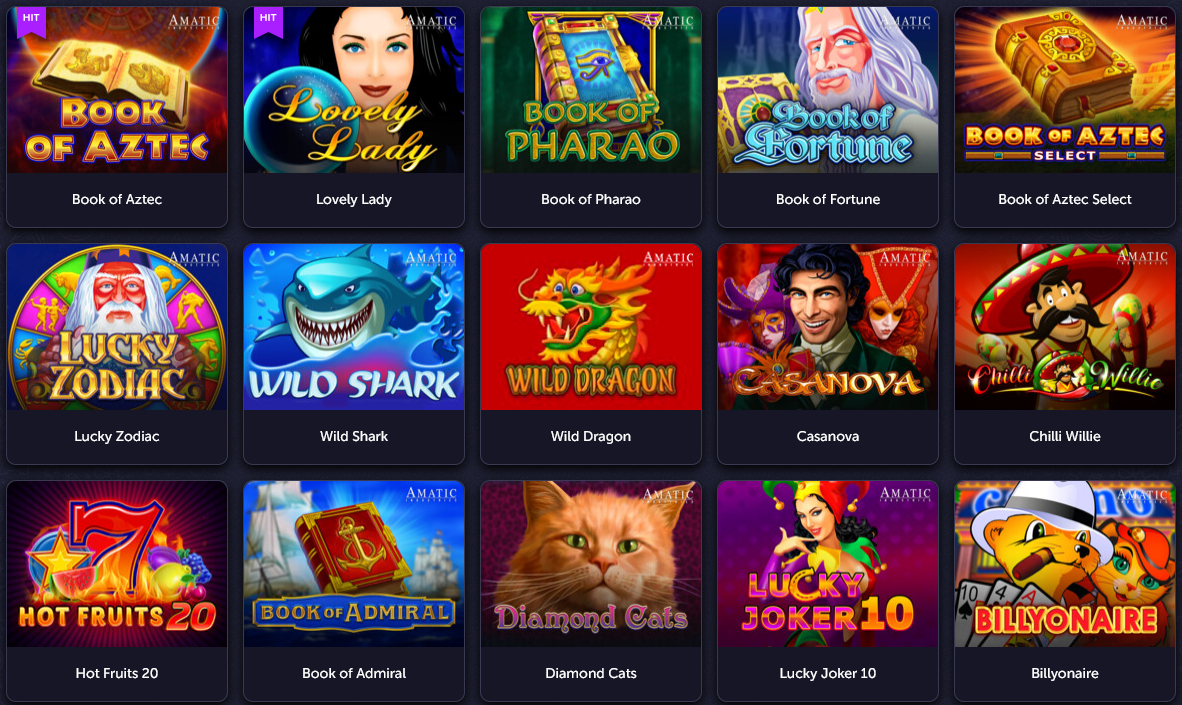Select the Book of Fortune game image

point(828,90)
